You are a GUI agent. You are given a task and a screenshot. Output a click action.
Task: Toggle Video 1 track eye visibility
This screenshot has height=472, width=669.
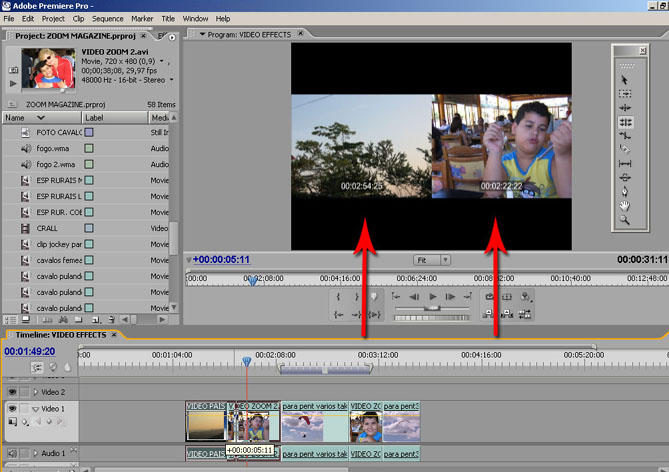click(x=12, y=409)
